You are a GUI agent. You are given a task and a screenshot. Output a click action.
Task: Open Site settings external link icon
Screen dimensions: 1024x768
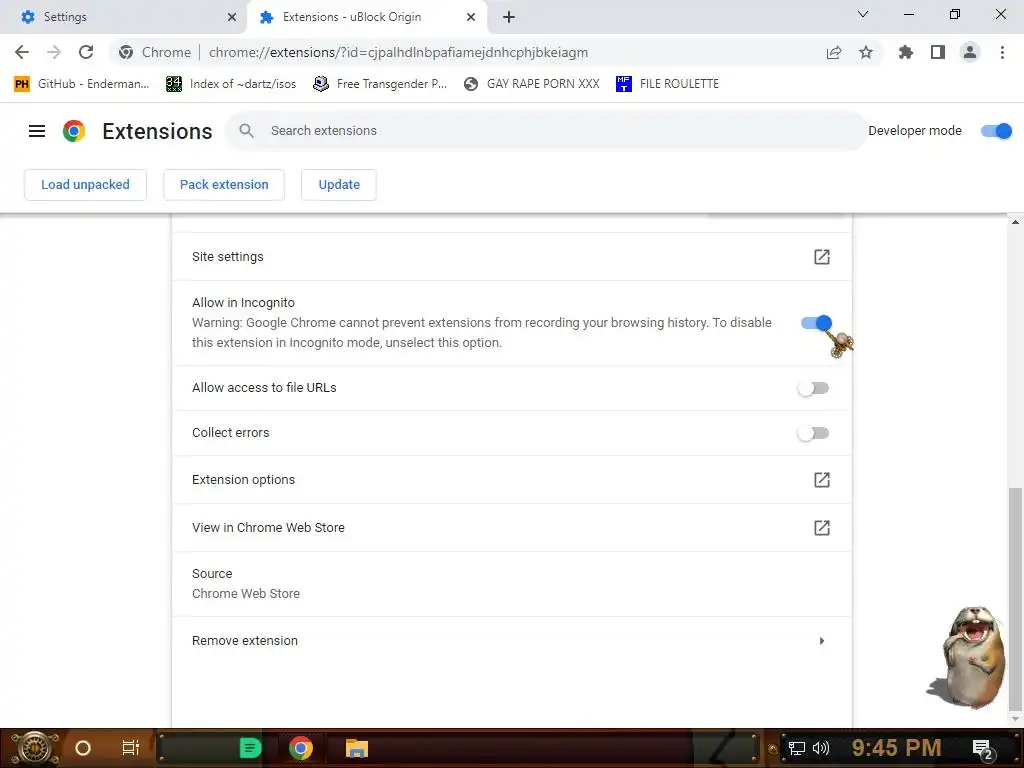pyautogui.click(x=822, y=257)
